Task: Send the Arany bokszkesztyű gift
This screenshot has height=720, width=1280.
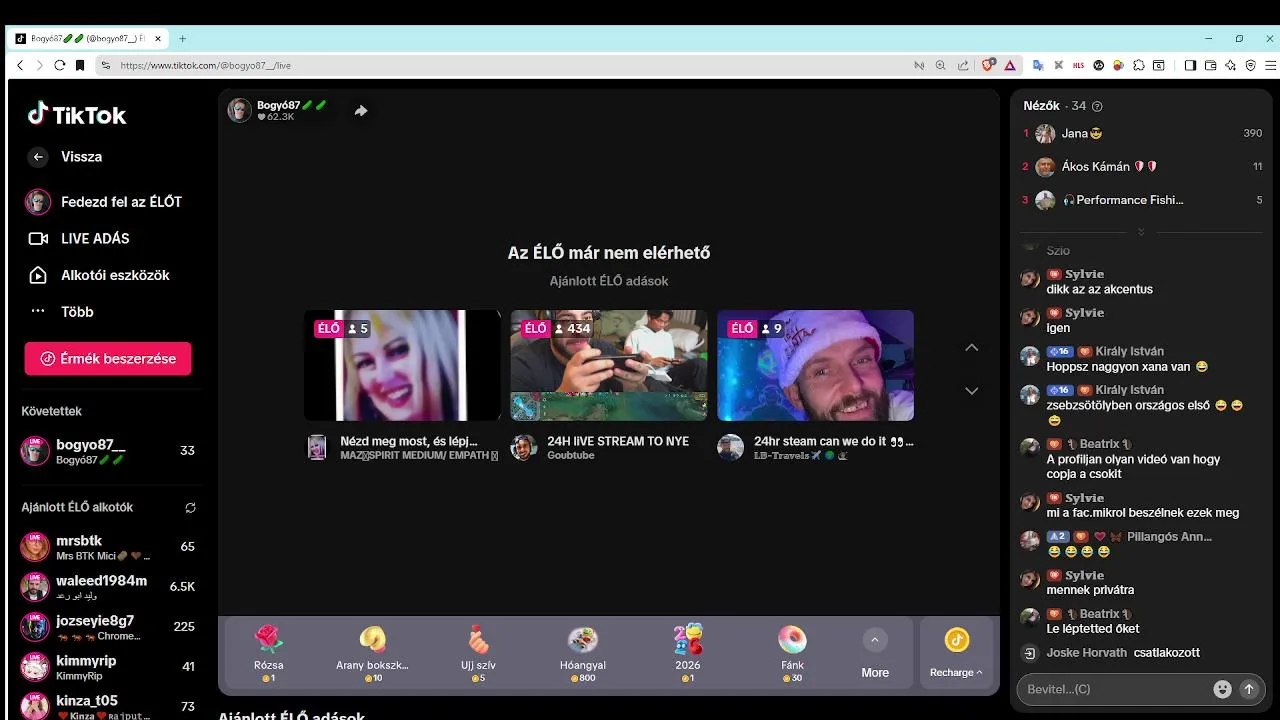Action: point(372,653)
